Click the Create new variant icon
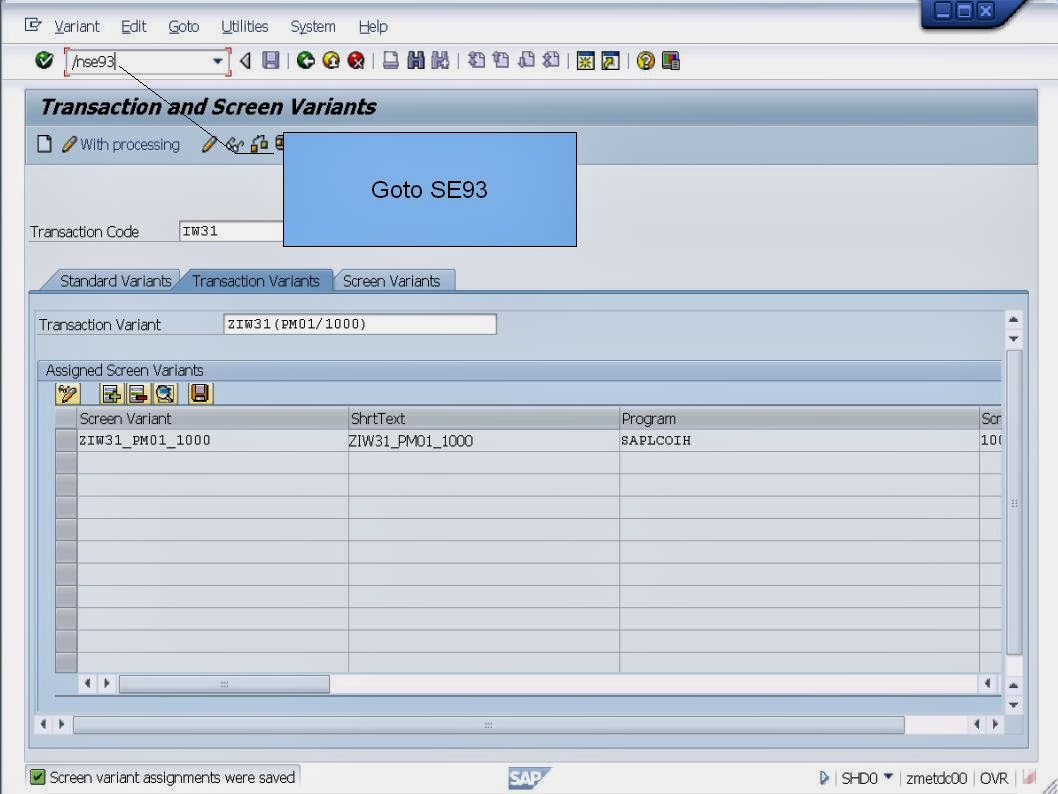 coord(45,143)
